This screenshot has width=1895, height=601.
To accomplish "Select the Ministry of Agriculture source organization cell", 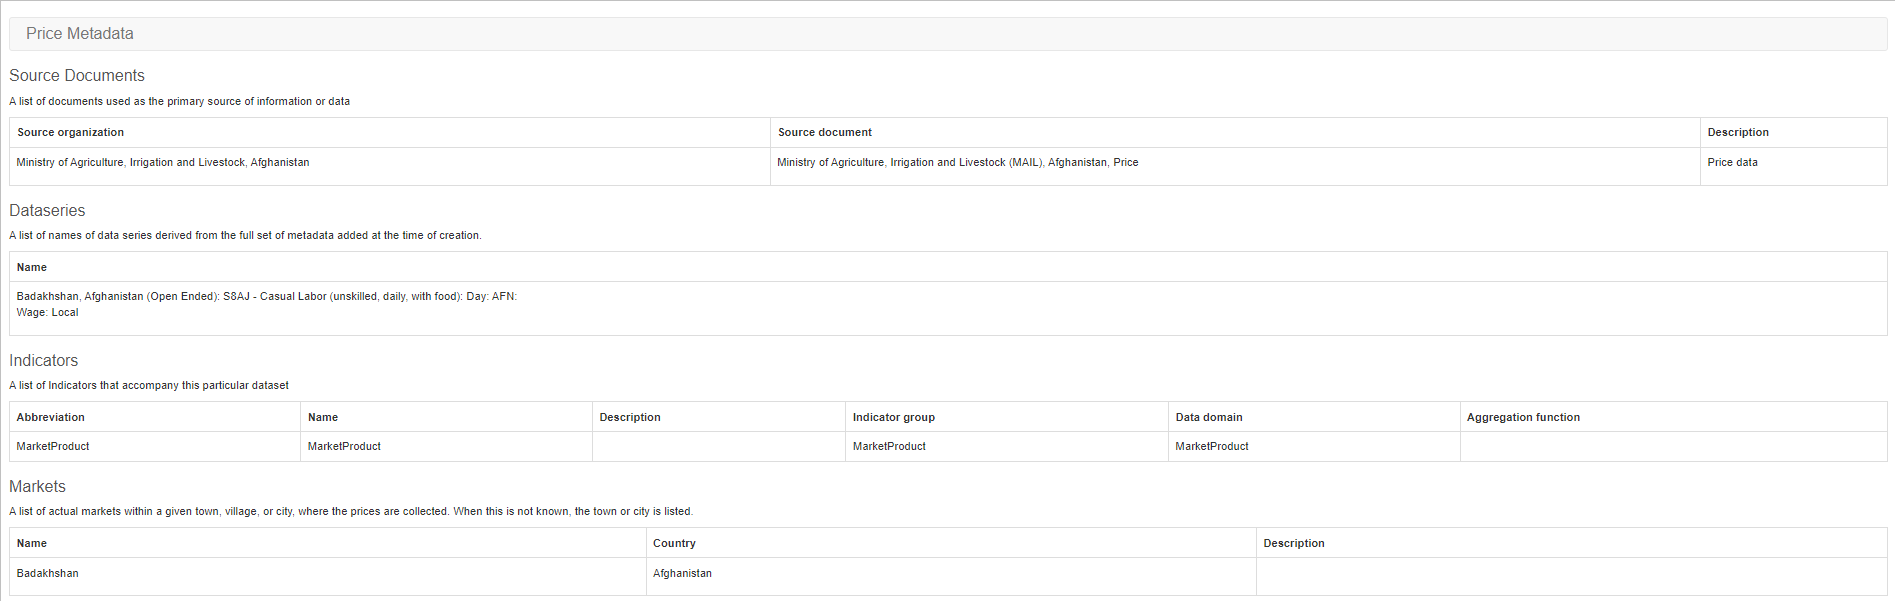I will point(163,162).
